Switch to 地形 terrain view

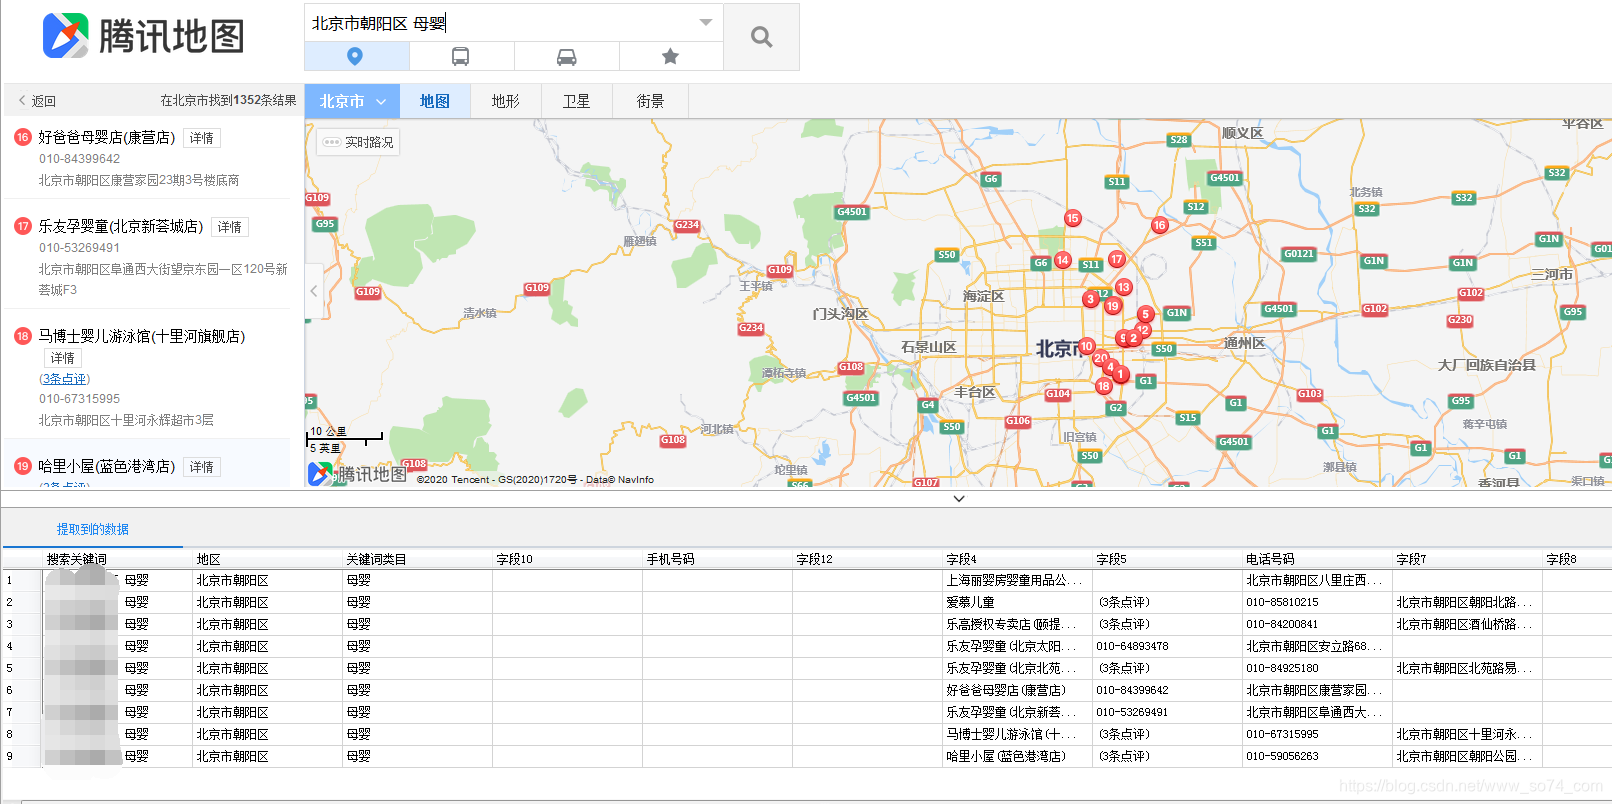pos(505,101)
